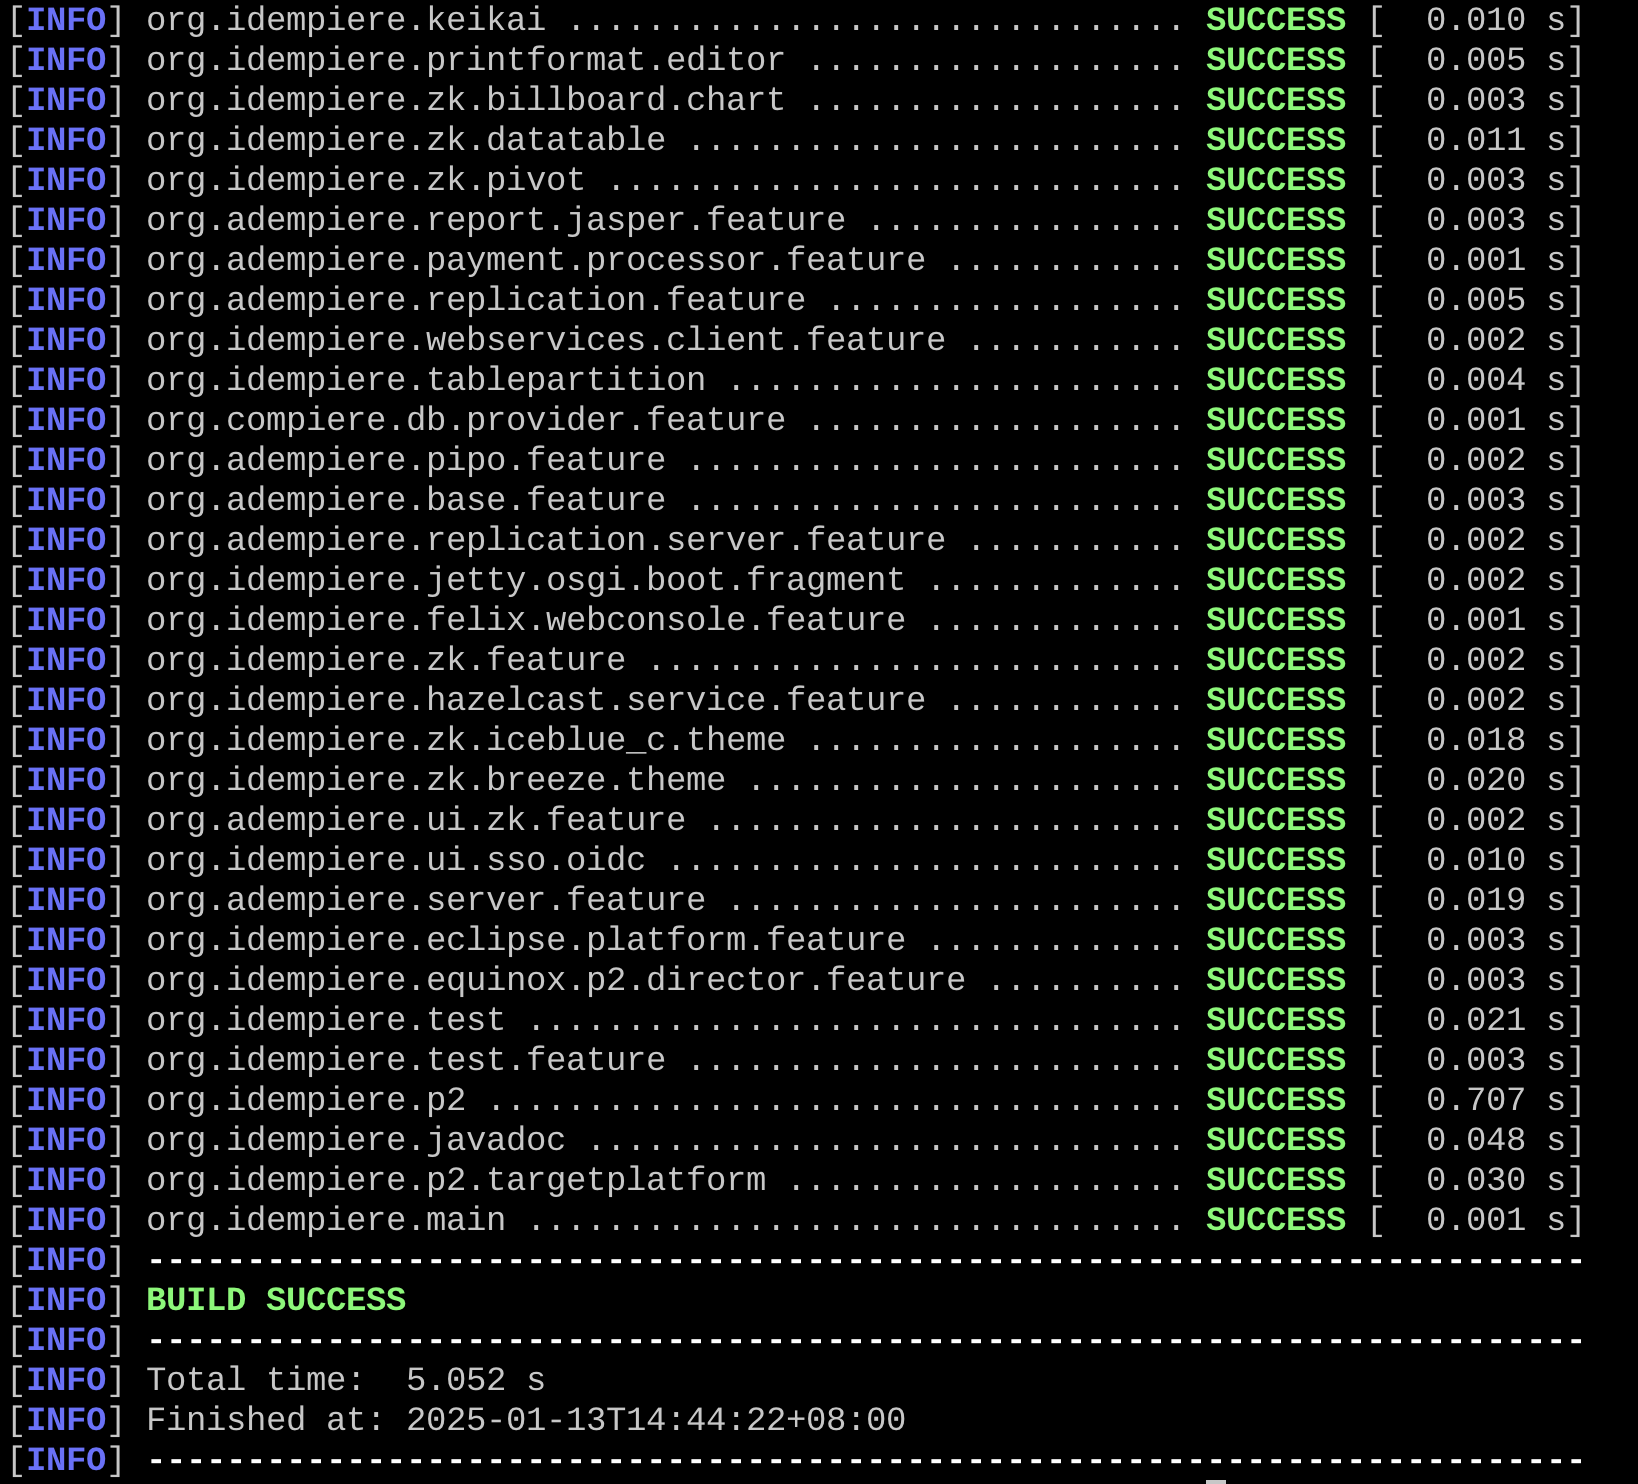
Task: Select org.idempiere.webservices.client.feature text
Action: pyautogui.click(x=546, y=340)
